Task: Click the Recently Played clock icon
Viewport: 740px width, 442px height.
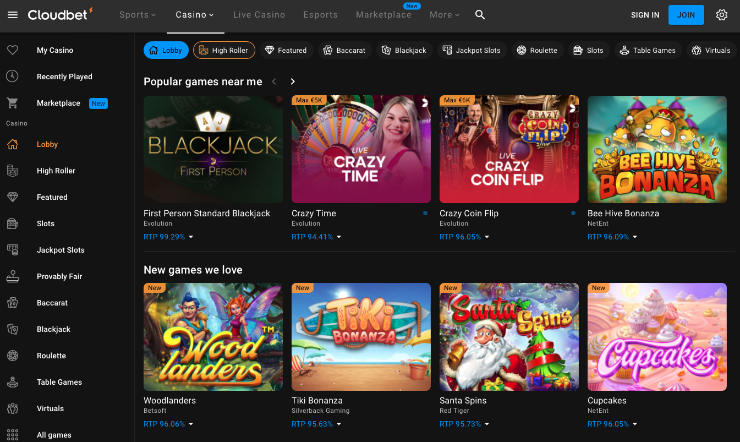Action: click(x=13, y=76)
